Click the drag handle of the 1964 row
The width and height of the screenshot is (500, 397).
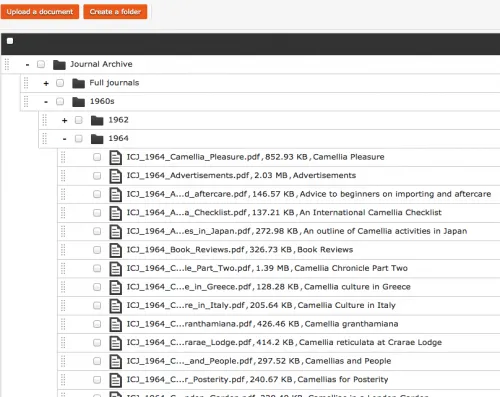click(x=44, y=138)
